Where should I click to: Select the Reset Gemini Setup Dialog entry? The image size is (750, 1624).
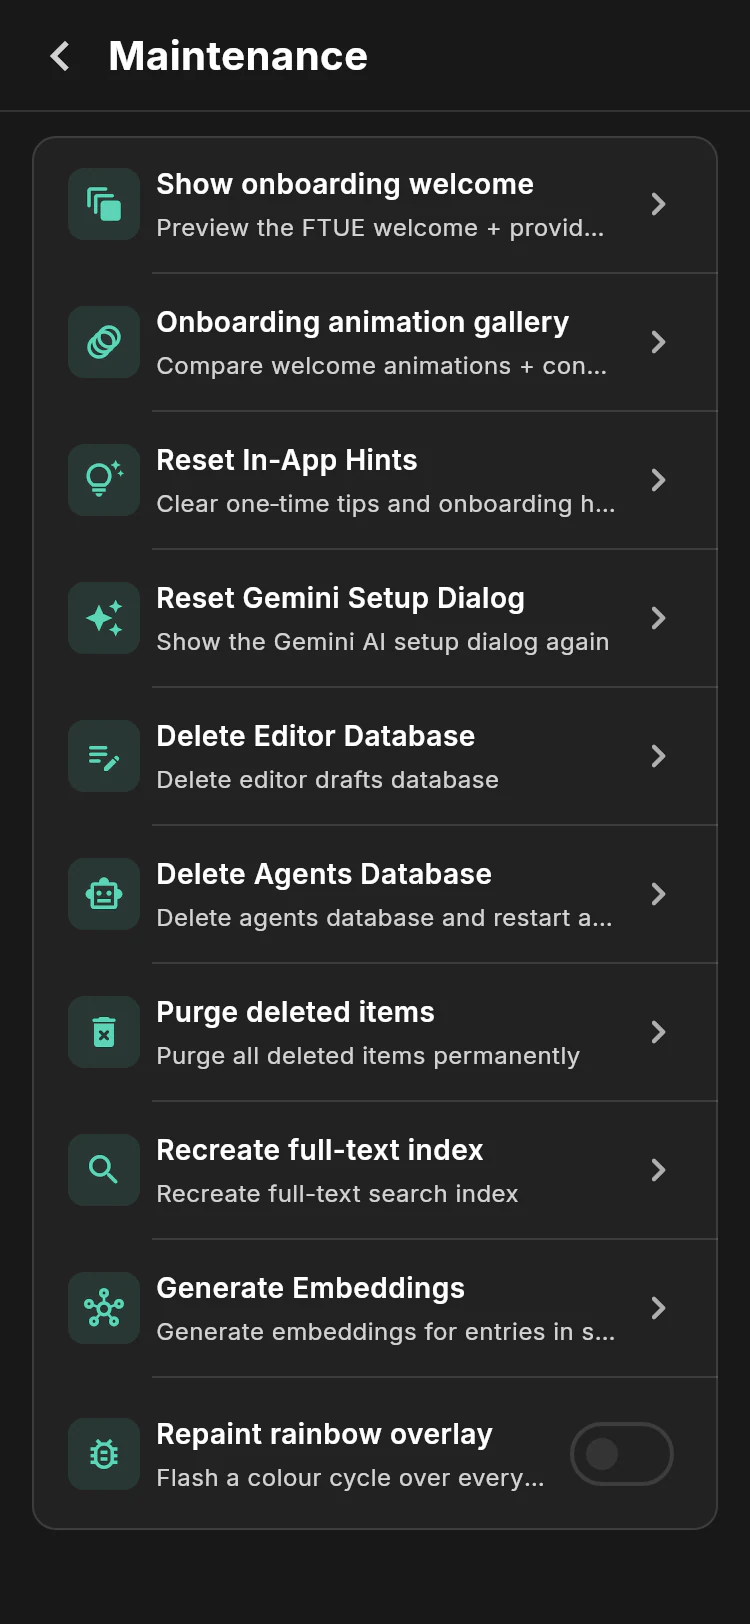tap(375, 618)
